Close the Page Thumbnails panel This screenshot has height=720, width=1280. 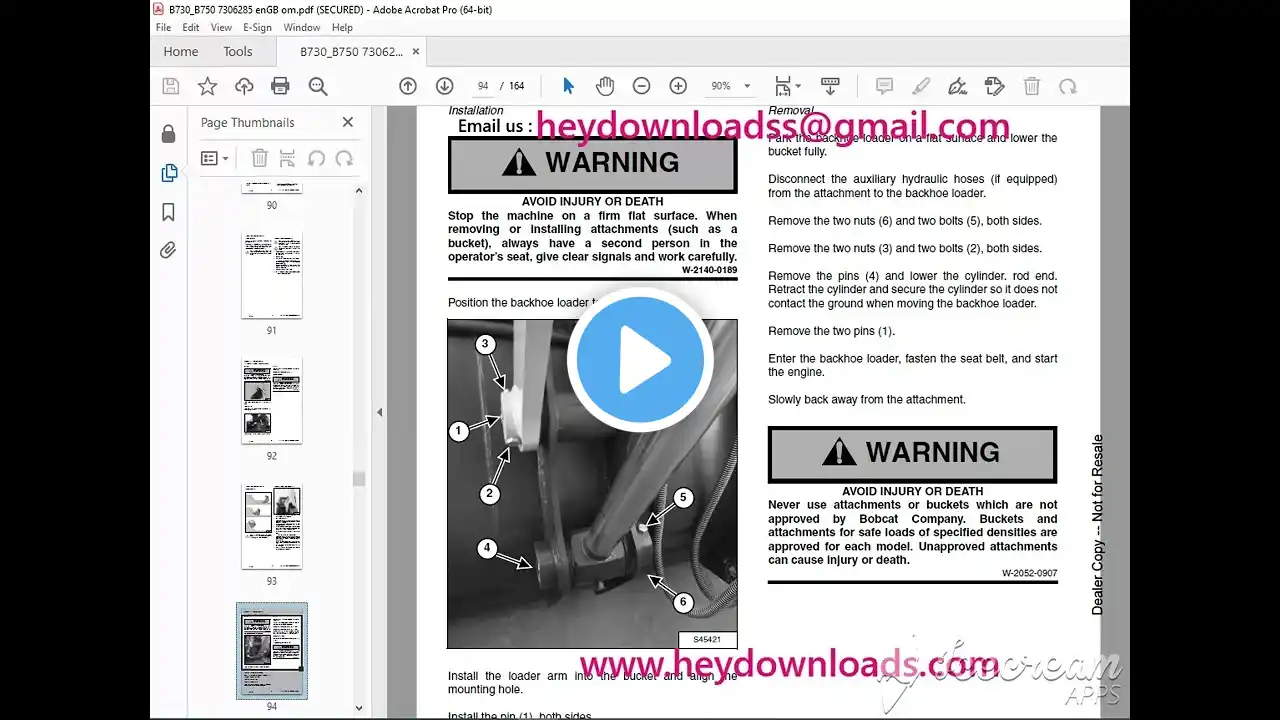point(348,122)
